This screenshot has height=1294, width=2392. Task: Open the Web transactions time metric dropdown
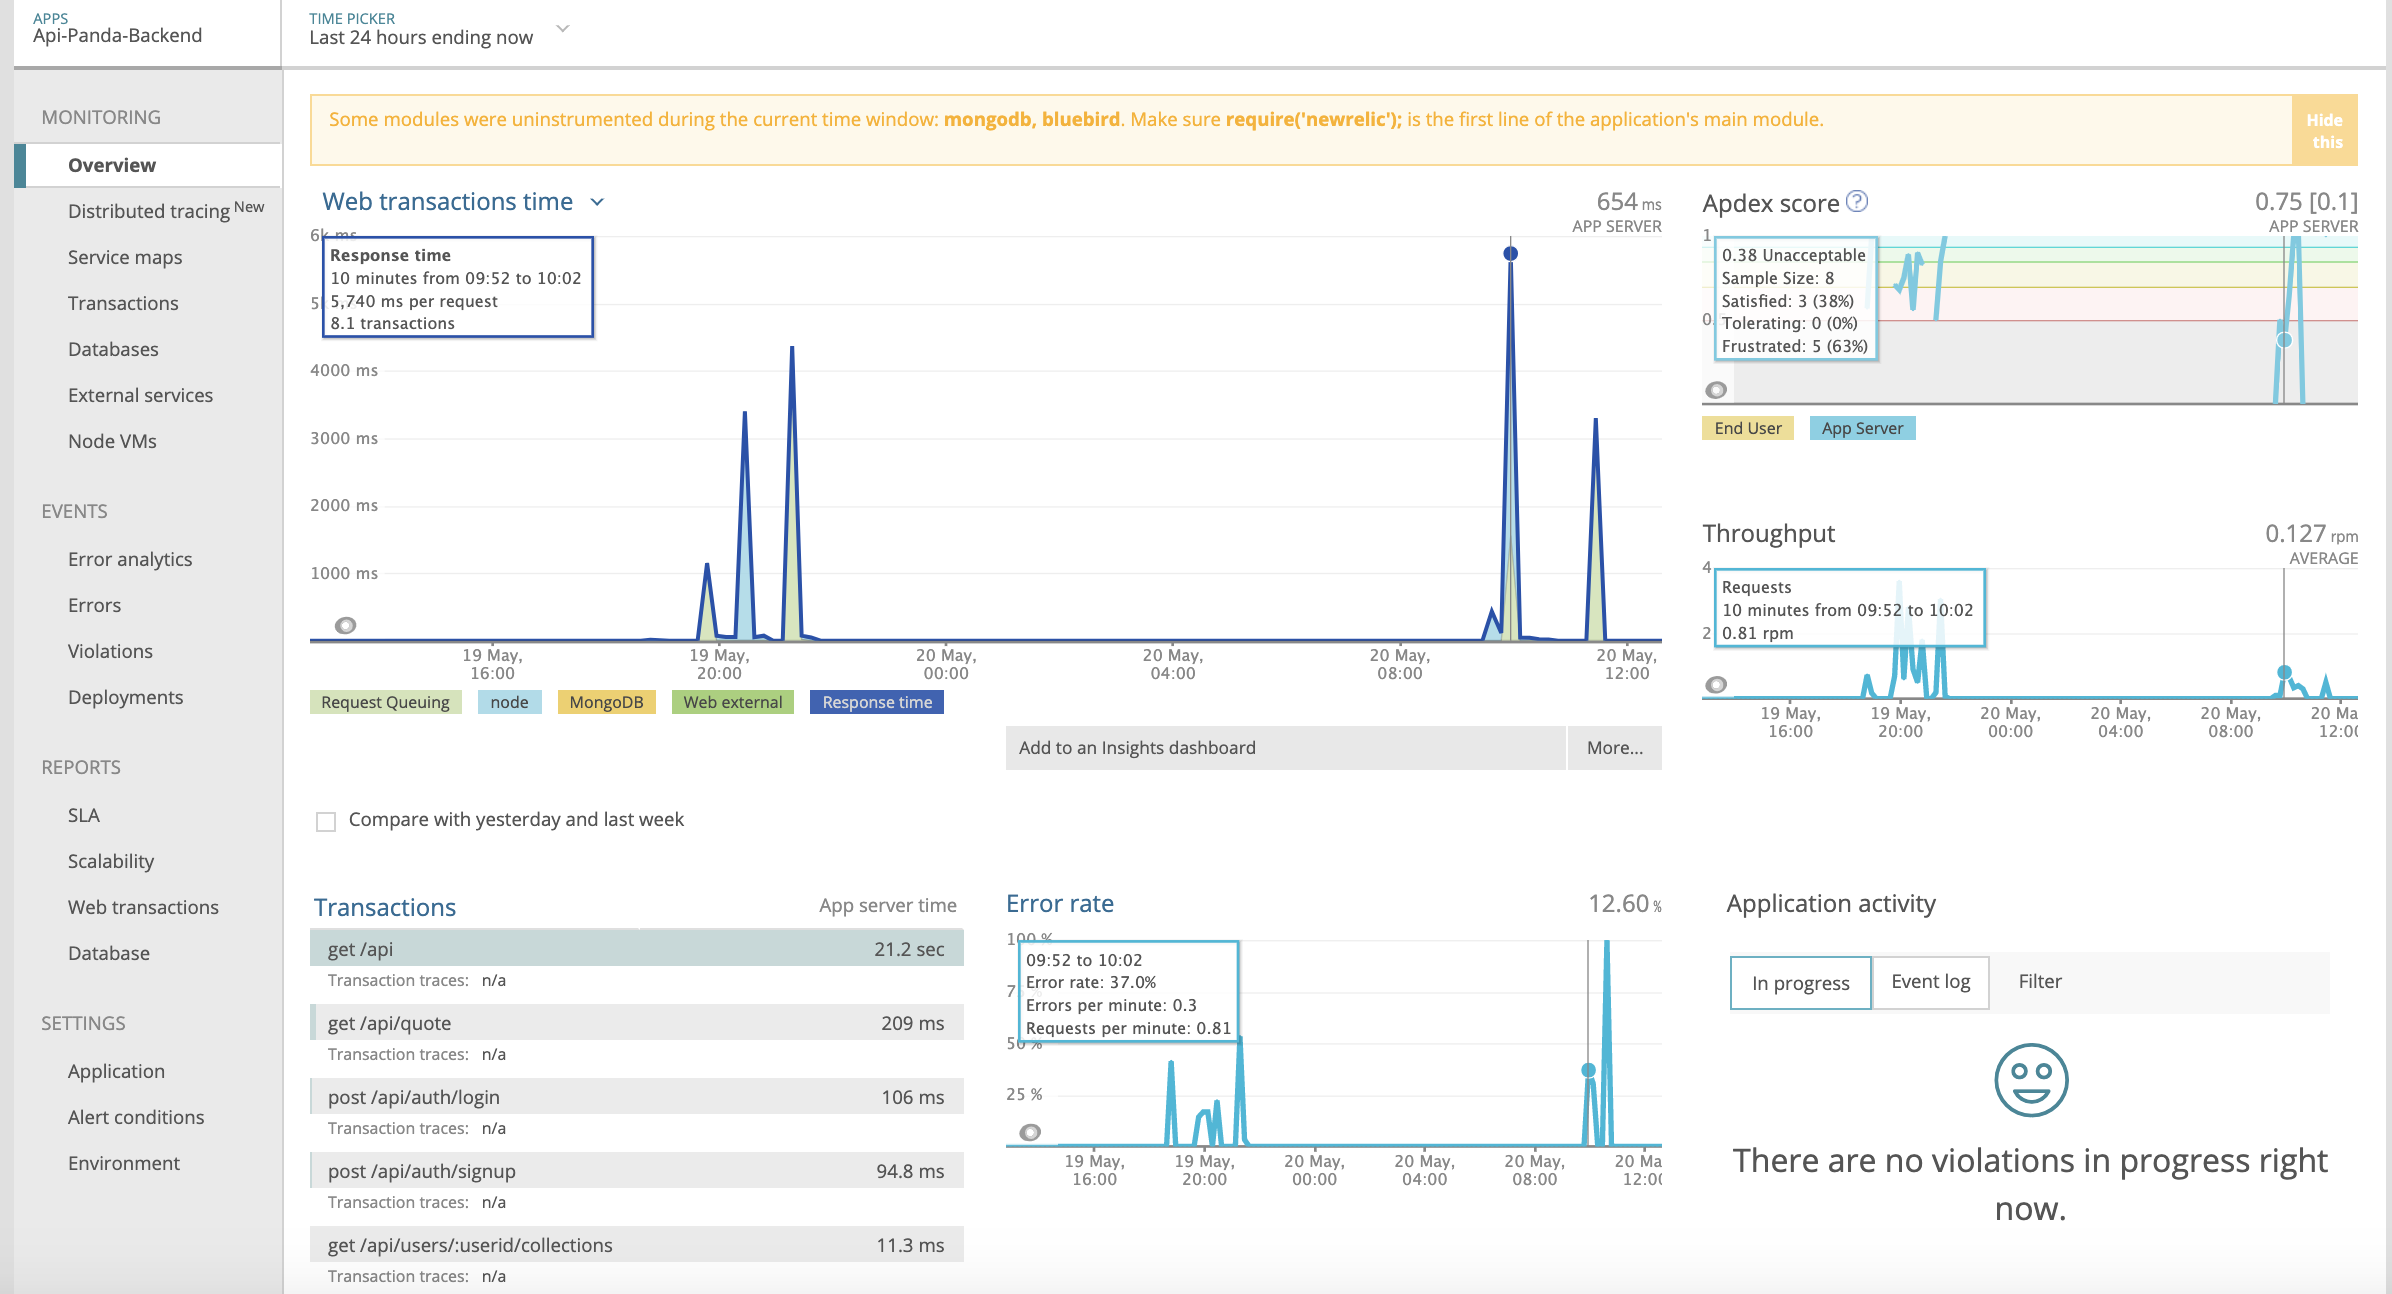pyautogui.click(x=597, y=201)
